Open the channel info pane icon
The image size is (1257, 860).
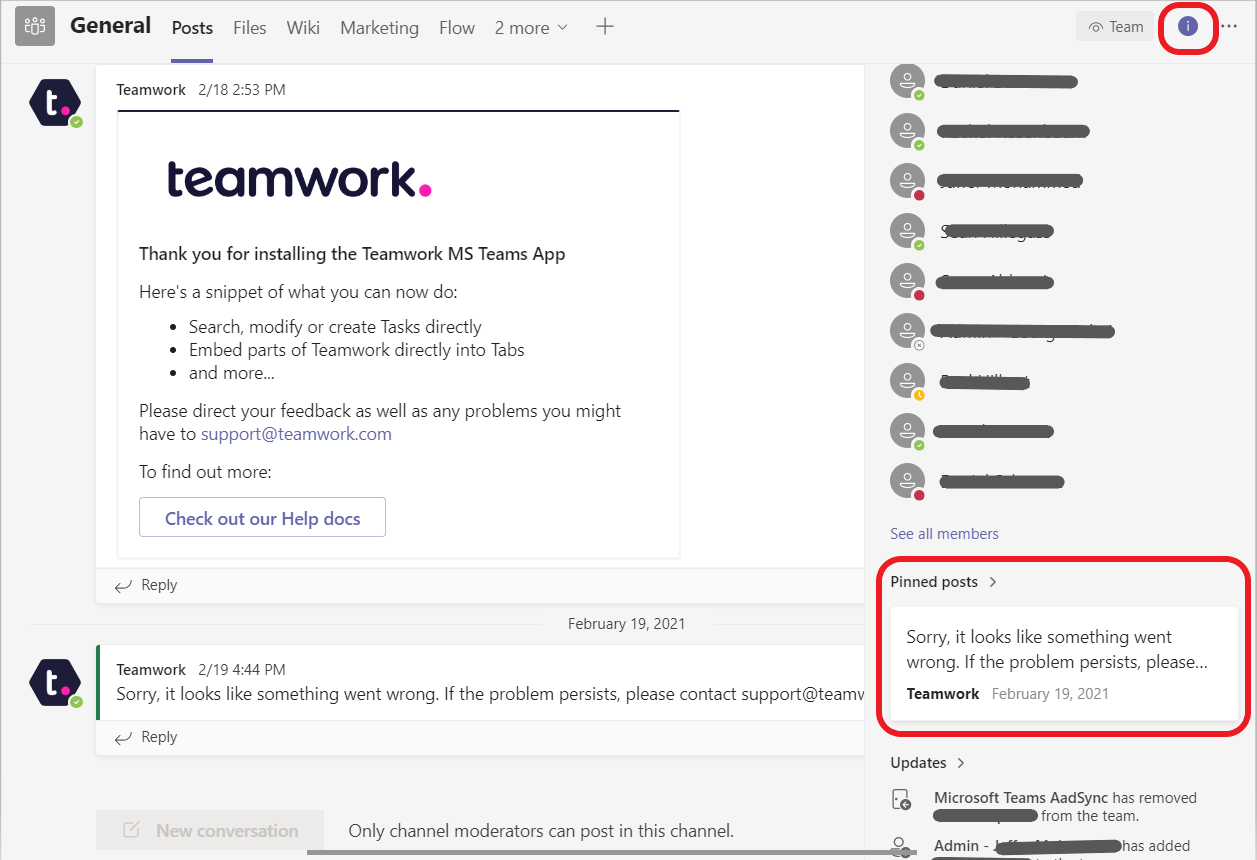point(1187,27)
